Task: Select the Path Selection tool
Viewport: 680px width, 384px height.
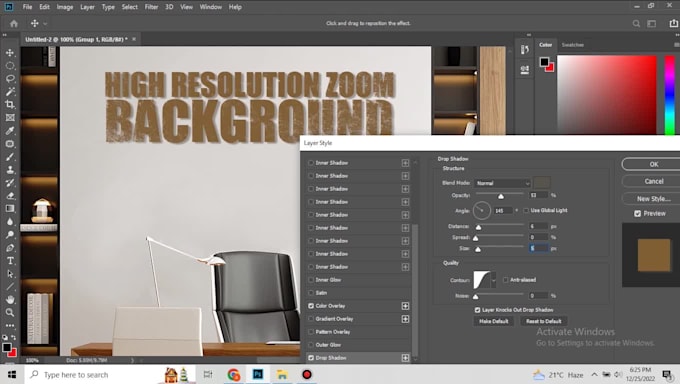Action: (x=10, y=274)
